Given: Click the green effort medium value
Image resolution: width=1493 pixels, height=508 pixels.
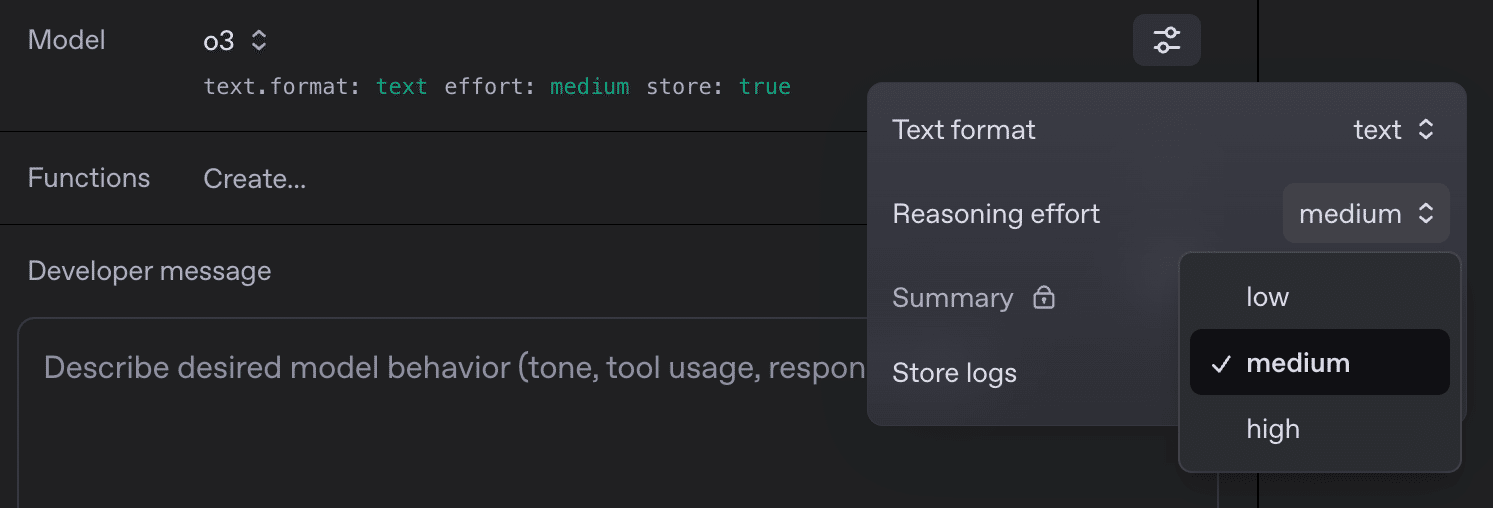Looking at the screenshot, I should [x=590, y=87].
